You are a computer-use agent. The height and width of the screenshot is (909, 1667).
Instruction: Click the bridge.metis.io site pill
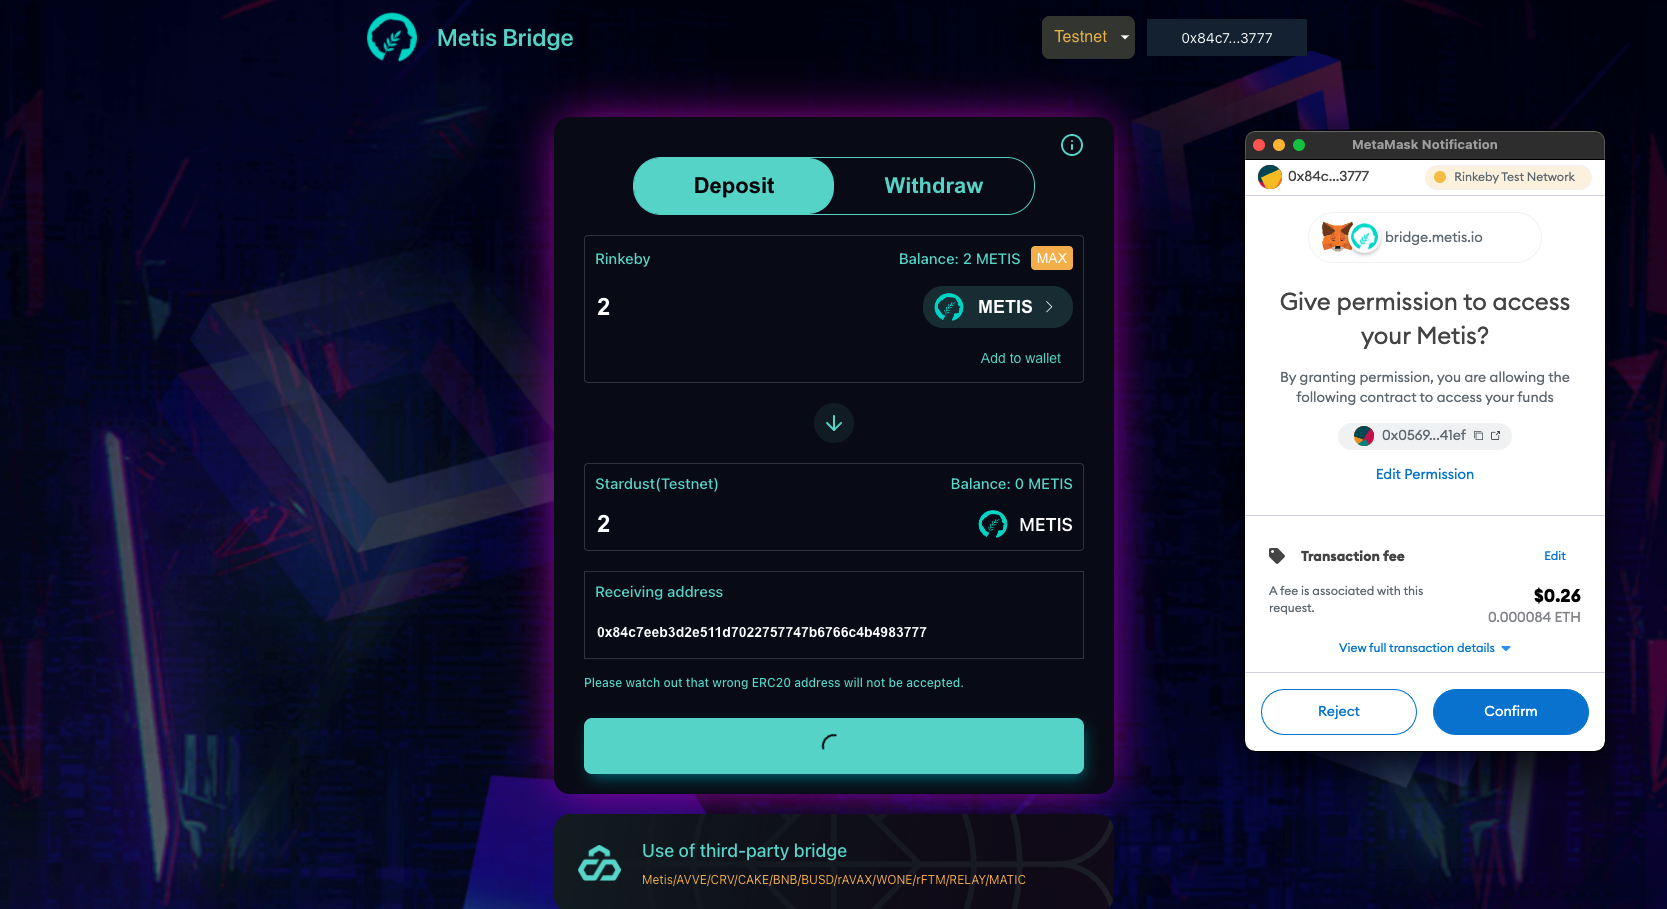(x=1425, y=237)
